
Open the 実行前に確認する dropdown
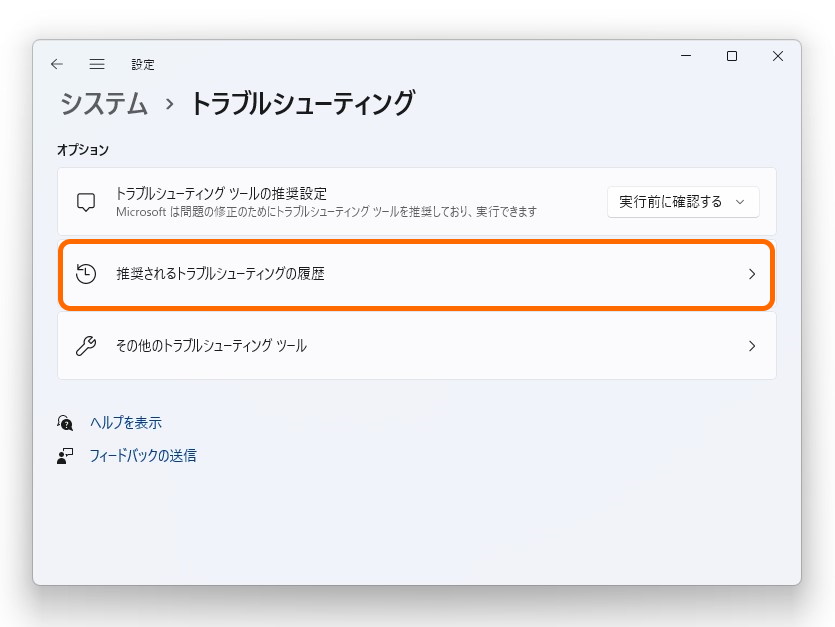670,202
